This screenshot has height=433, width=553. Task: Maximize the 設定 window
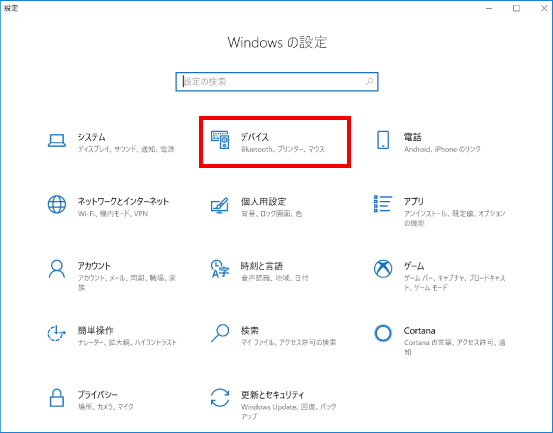(x=516, y=8)
